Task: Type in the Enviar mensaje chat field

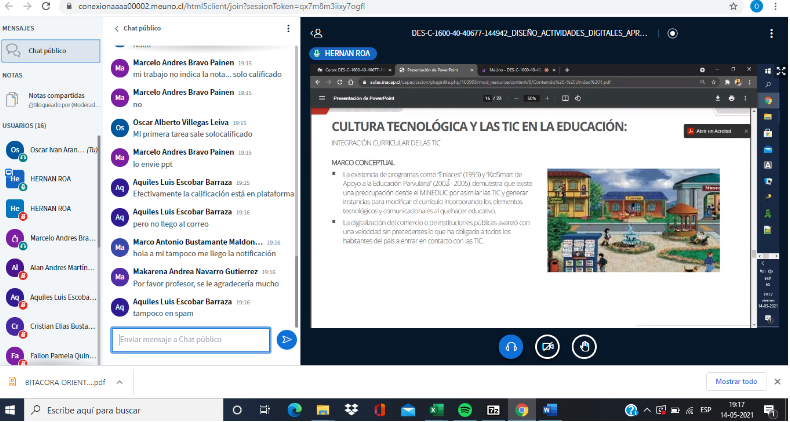Action: [x=190, y=340]
